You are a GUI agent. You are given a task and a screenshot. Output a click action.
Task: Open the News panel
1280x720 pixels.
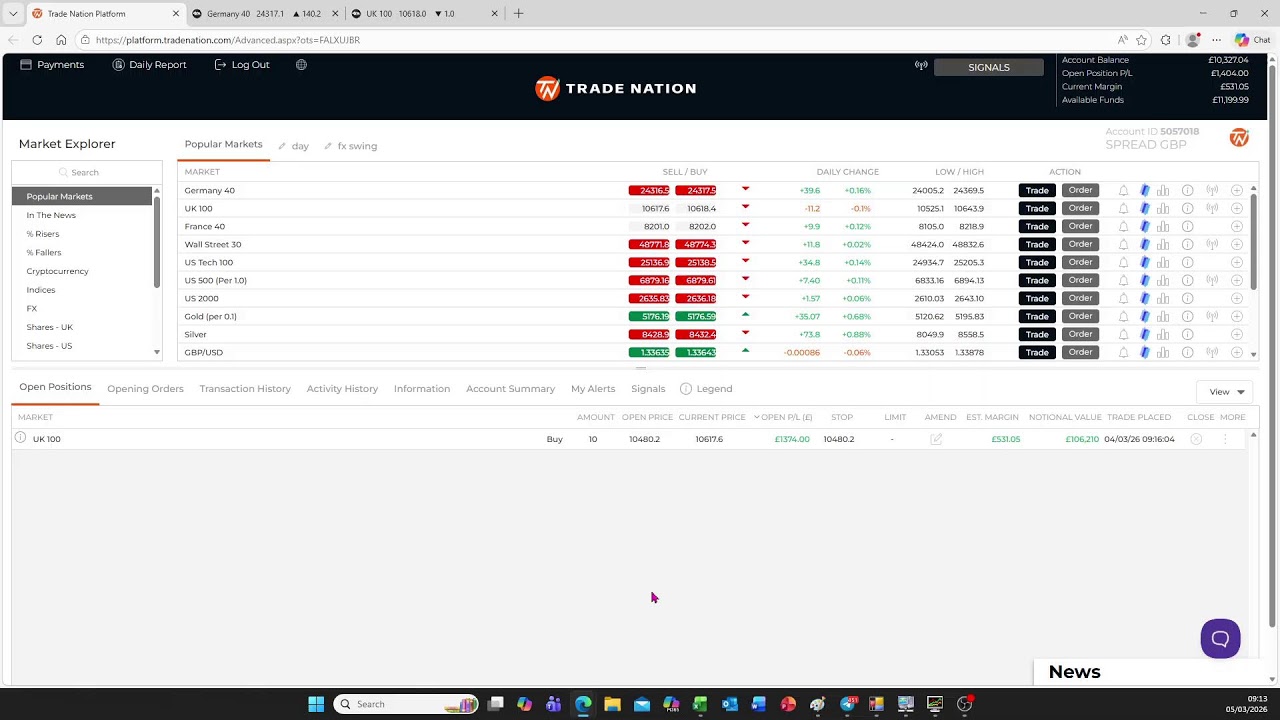tap(1075, 672)
